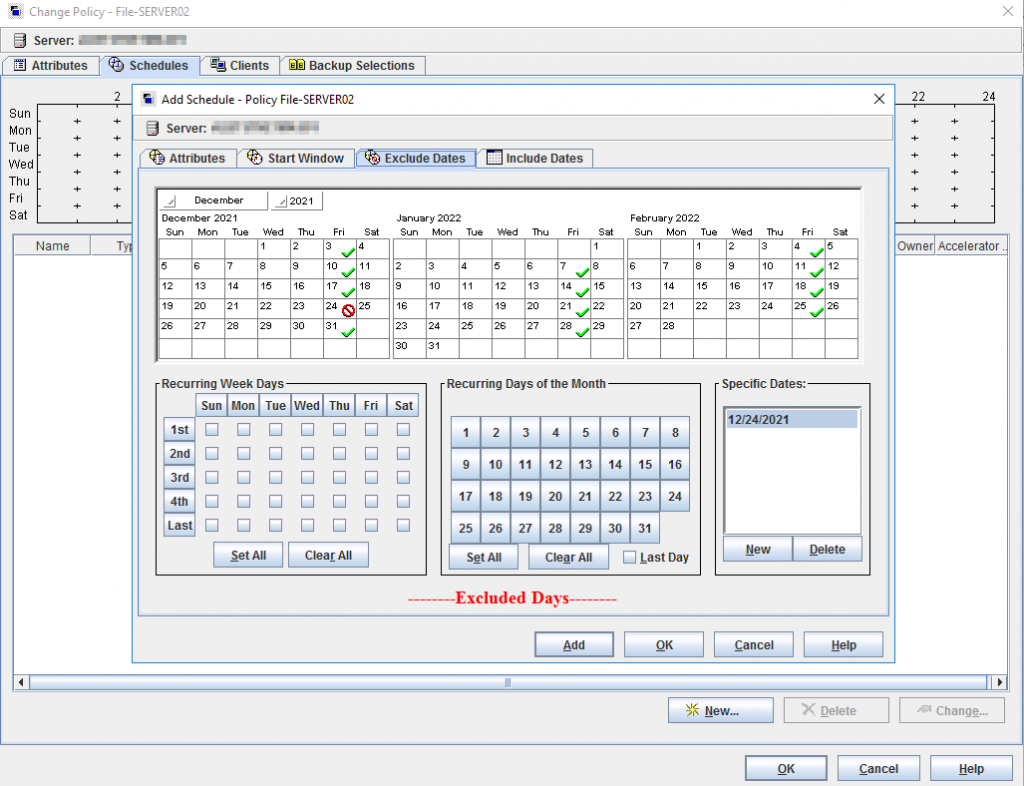The image size is (1024, 786).
Task: Click the yellow star New... button
Action: [720, 711]
